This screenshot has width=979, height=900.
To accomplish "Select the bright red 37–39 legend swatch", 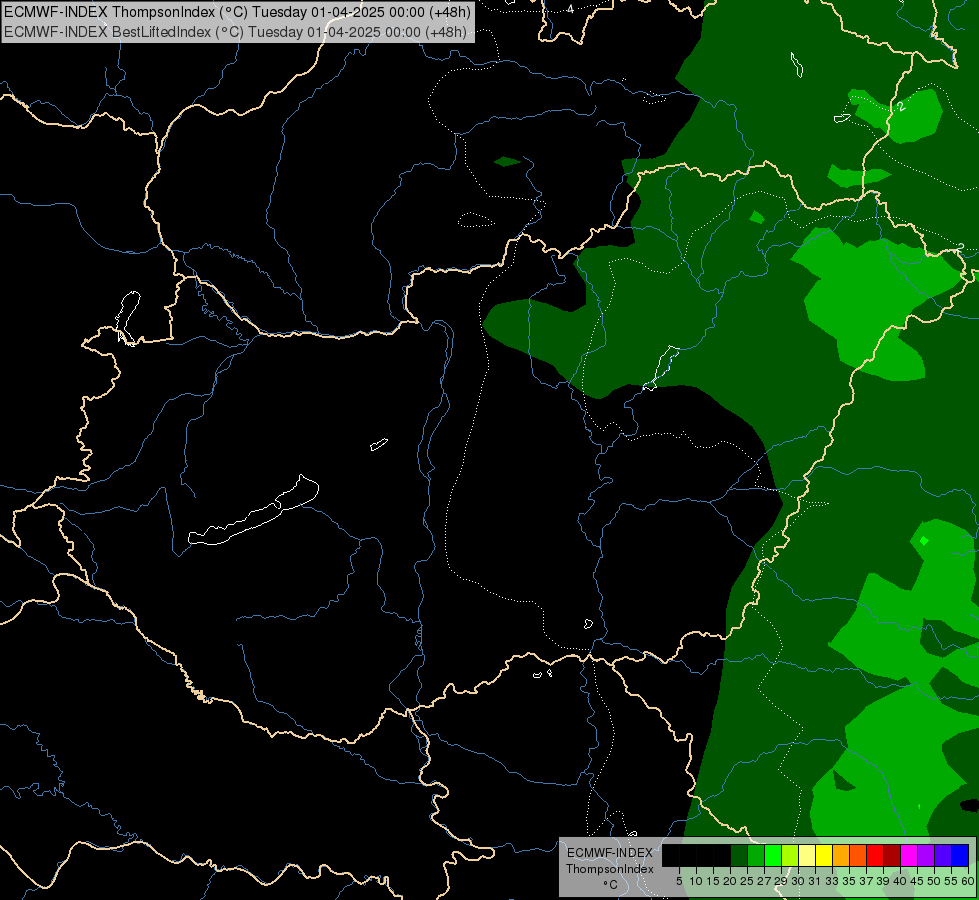I will pos(875,855).
